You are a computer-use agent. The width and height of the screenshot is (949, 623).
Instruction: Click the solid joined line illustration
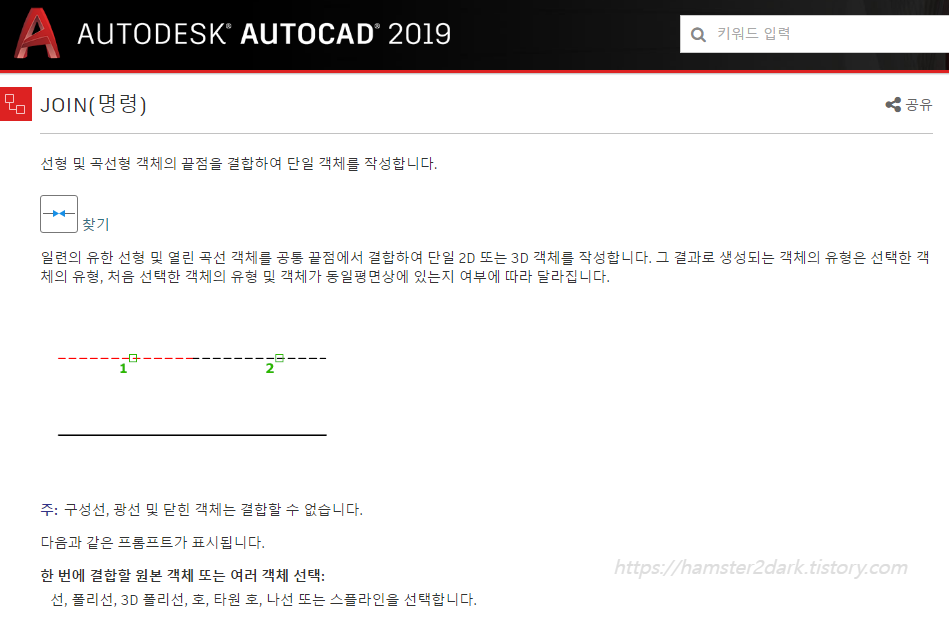[x=192, y=435]
